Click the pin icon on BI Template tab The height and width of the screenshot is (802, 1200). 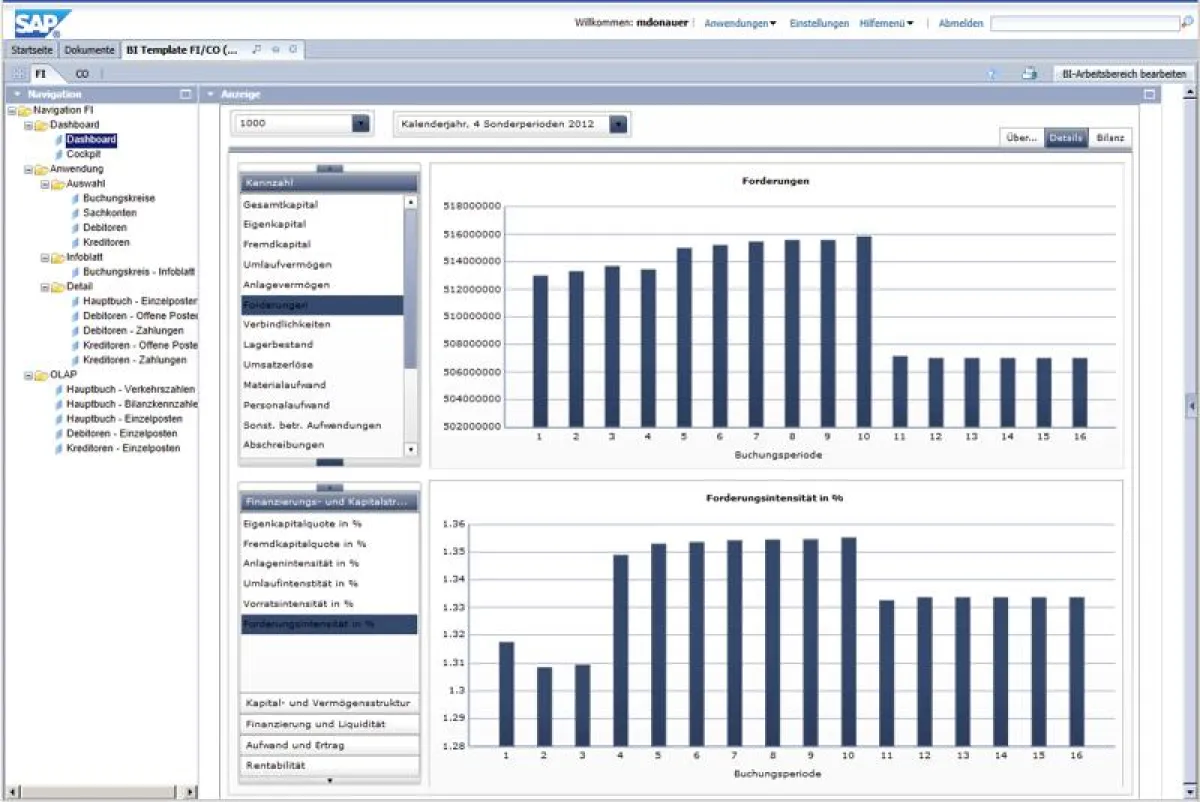pos(257,49)
